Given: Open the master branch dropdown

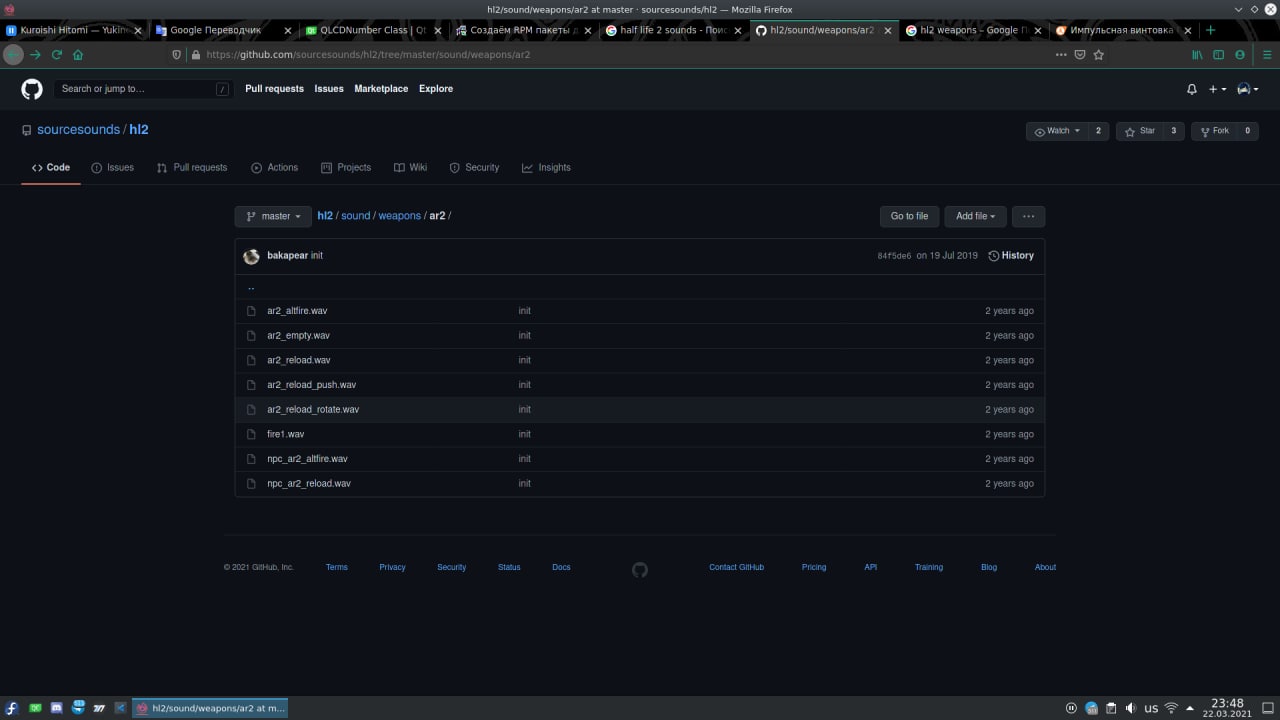Looking at the screenshot, I should (x=273, y=216).
